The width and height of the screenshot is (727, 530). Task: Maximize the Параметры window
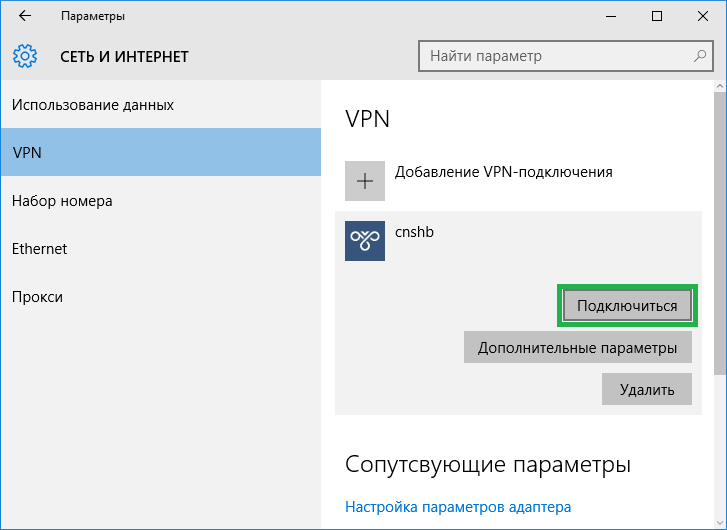(x=656, y=16)
